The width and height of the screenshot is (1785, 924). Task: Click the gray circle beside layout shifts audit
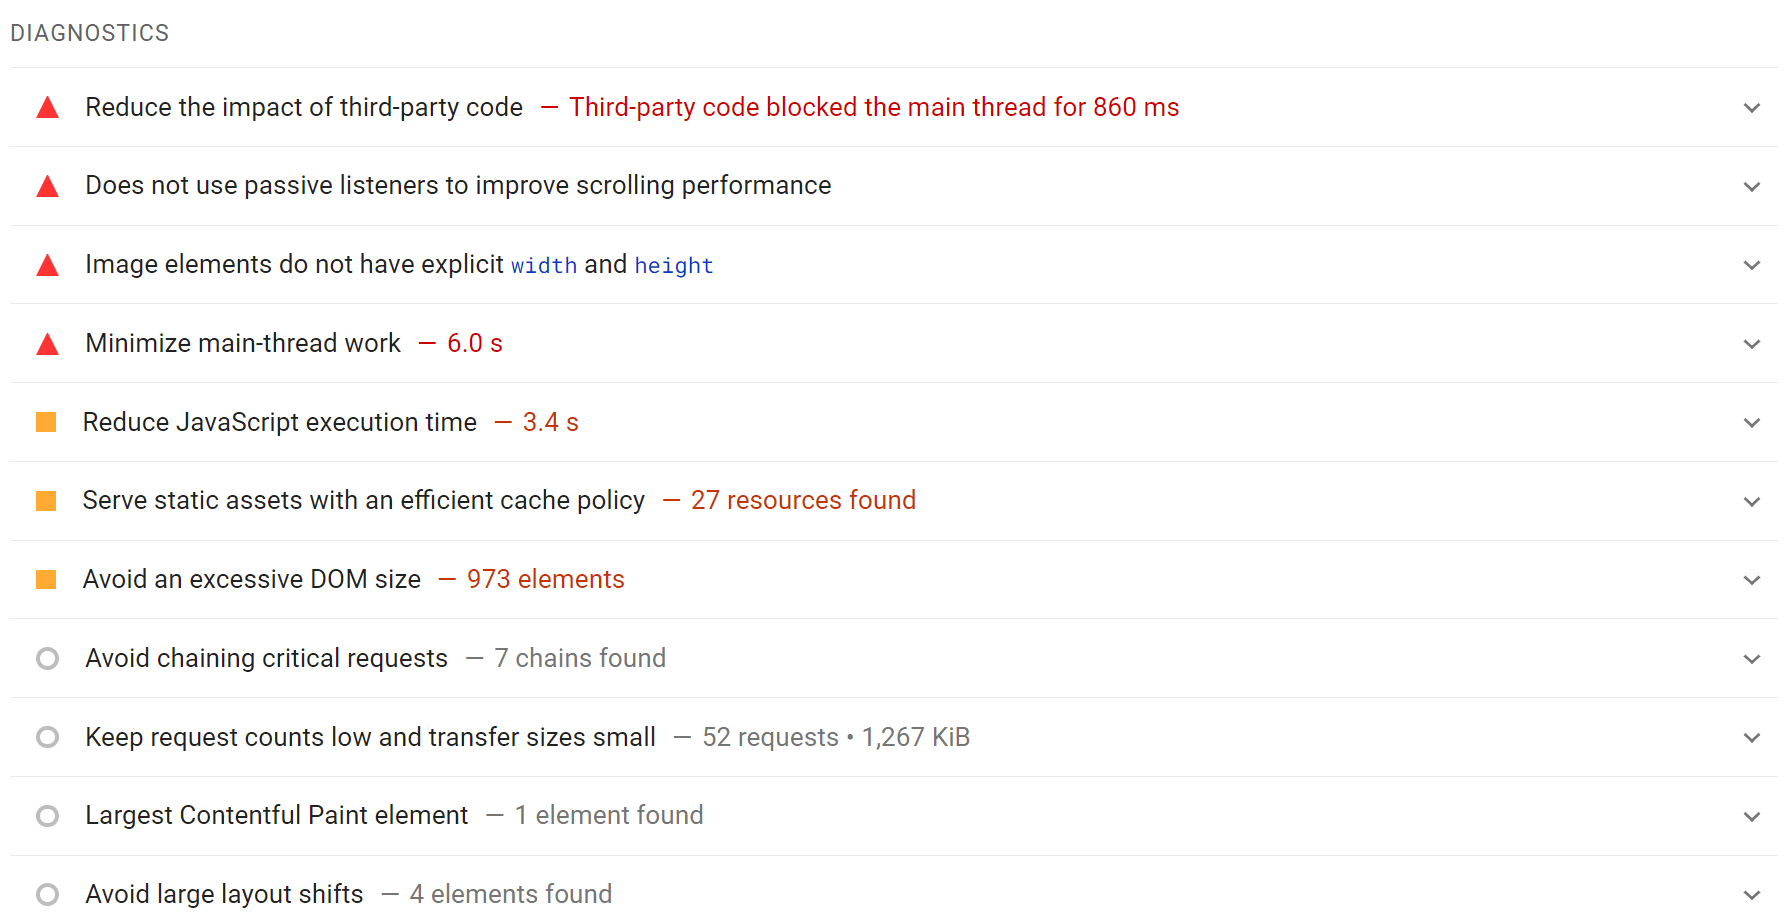pos(47,894)
